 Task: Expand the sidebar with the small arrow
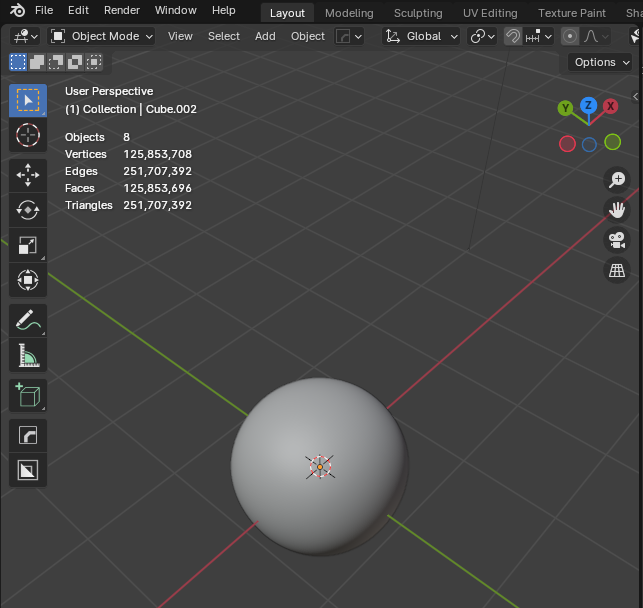636,96
